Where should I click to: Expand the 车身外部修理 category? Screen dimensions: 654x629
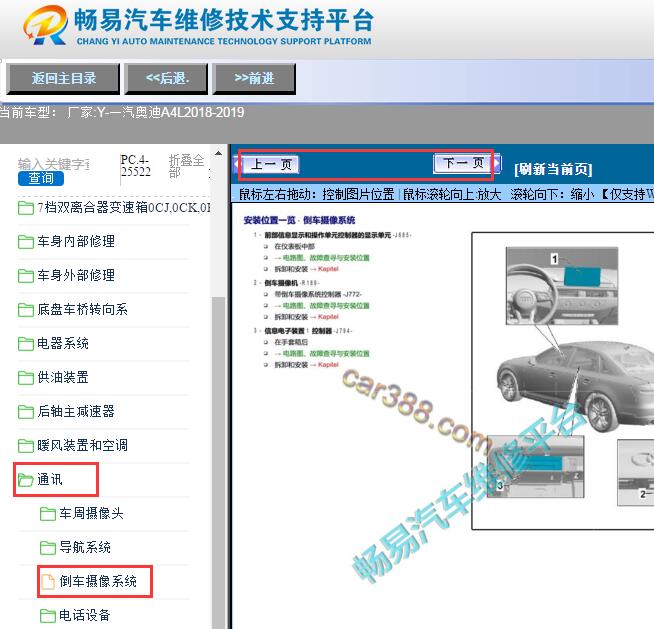click(76, 275)
